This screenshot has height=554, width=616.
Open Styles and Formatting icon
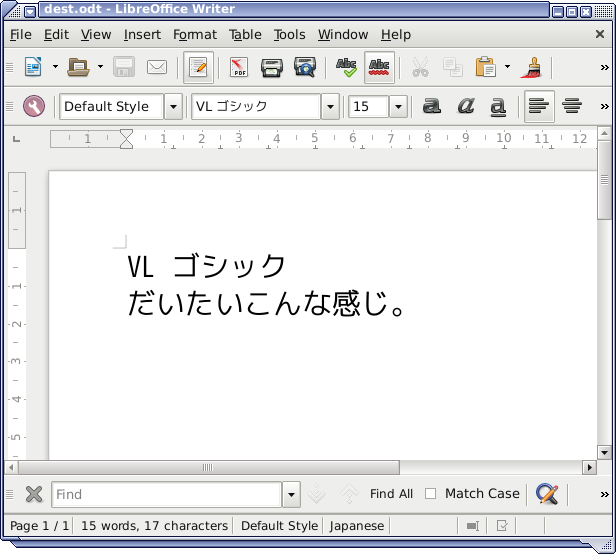34,106
